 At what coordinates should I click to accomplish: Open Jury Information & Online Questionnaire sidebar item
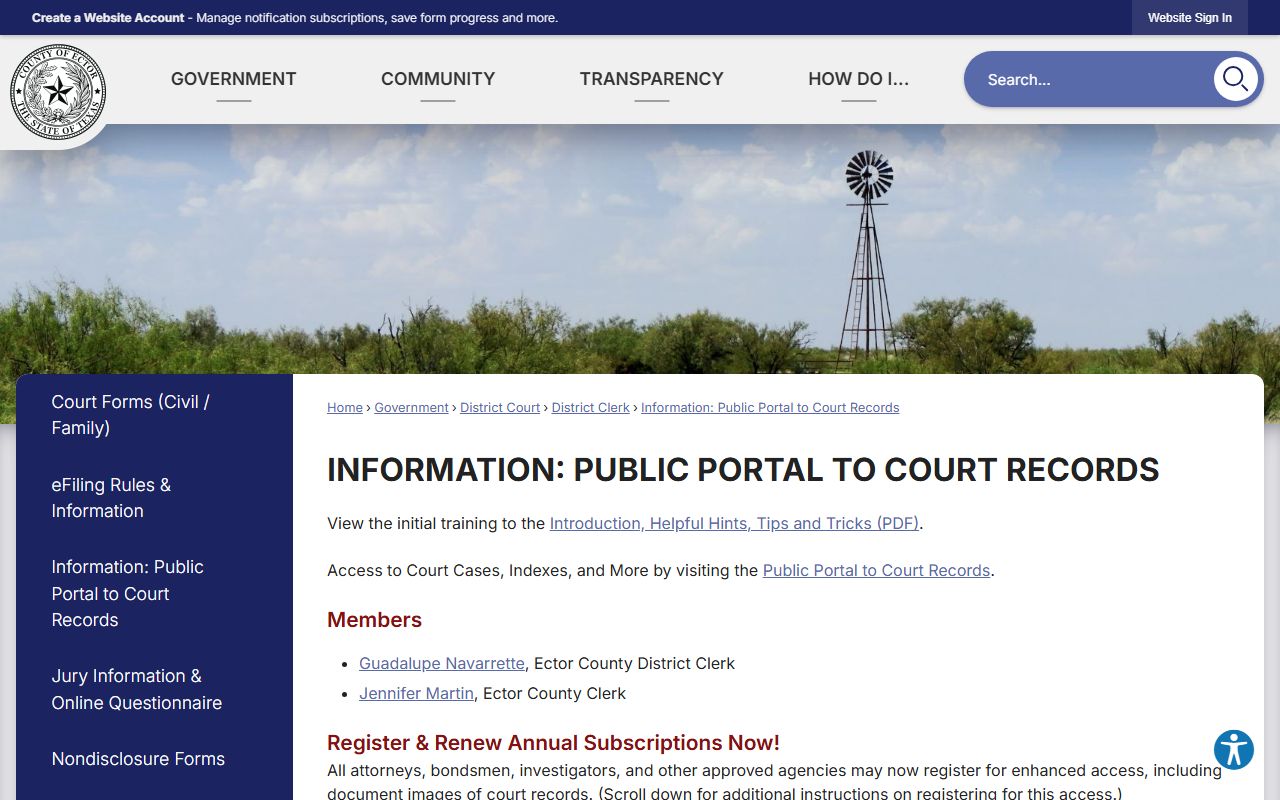(x=154, y=689)
